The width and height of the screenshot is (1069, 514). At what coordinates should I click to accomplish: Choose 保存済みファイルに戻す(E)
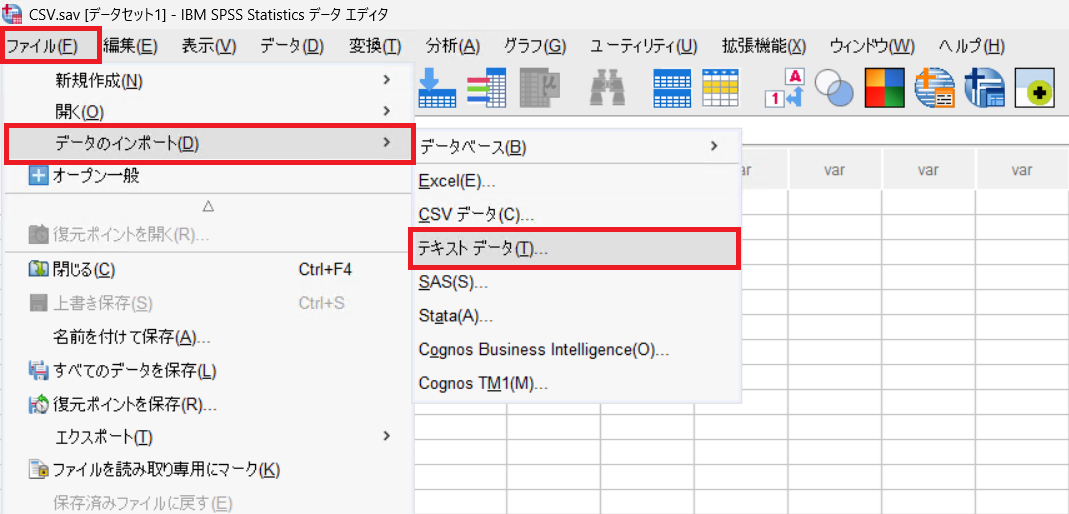[x=207, y=503]
